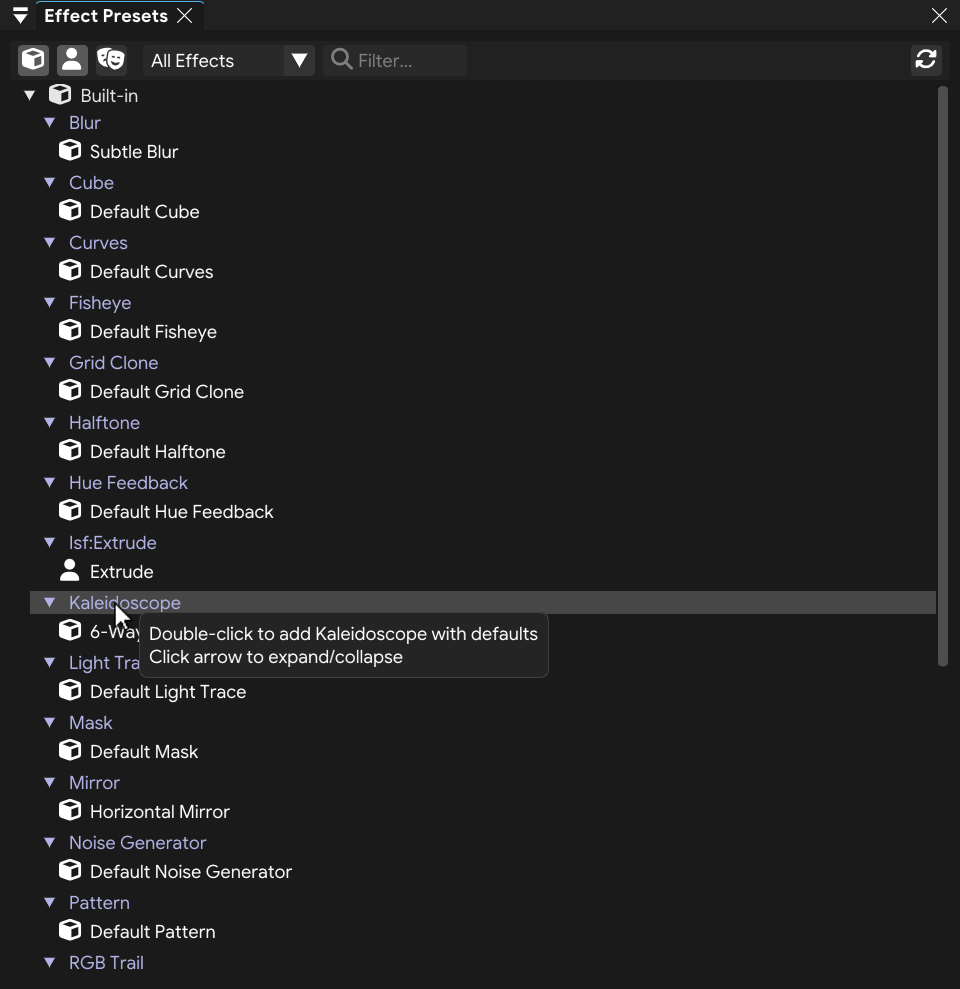Viewport: 960px width, 989px height.
Task: Click the Kaleidoscope category label
Action: [125, 603]
